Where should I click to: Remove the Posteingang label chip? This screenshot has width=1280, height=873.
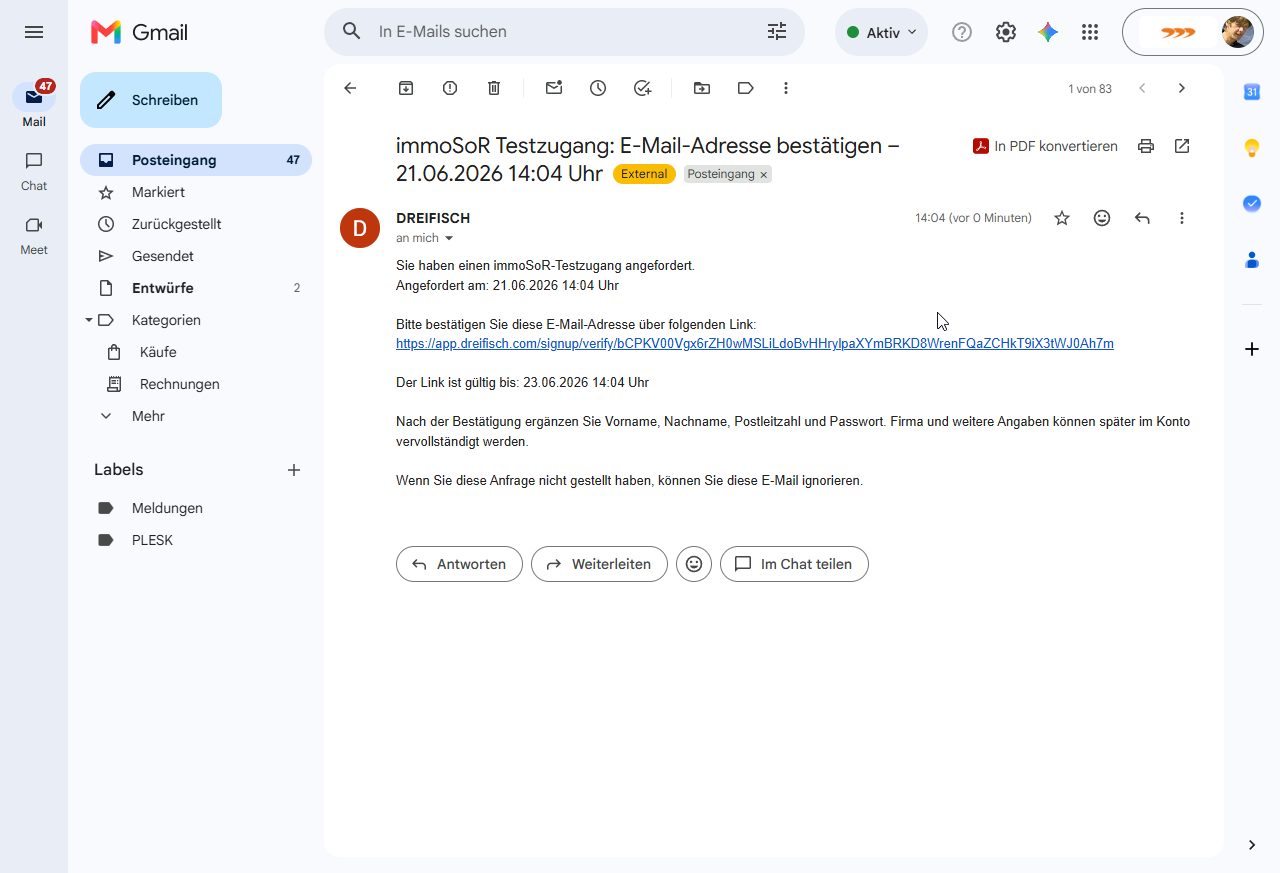click(x=764, y=175)
